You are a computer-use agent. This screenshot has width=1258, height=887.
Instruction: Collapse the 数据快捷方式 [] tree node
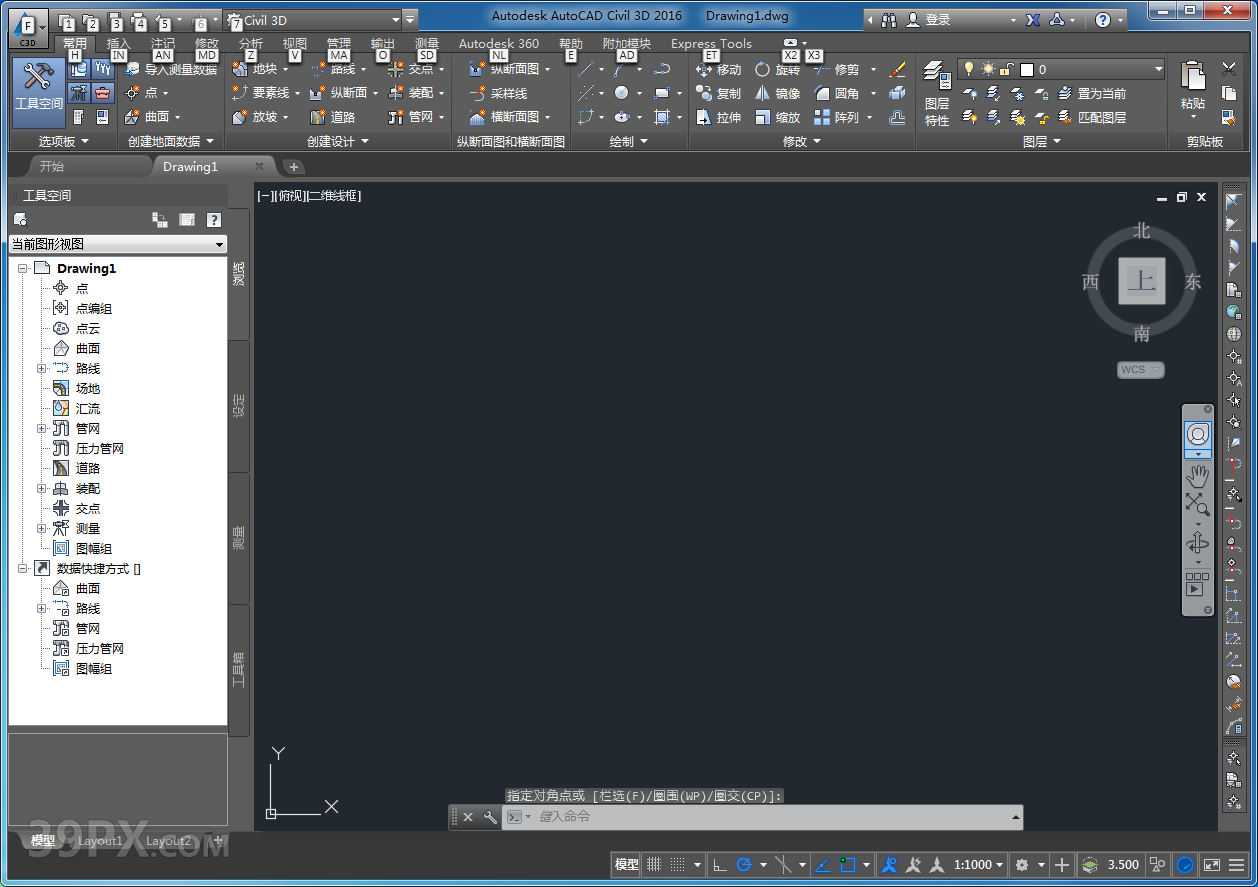22,568
